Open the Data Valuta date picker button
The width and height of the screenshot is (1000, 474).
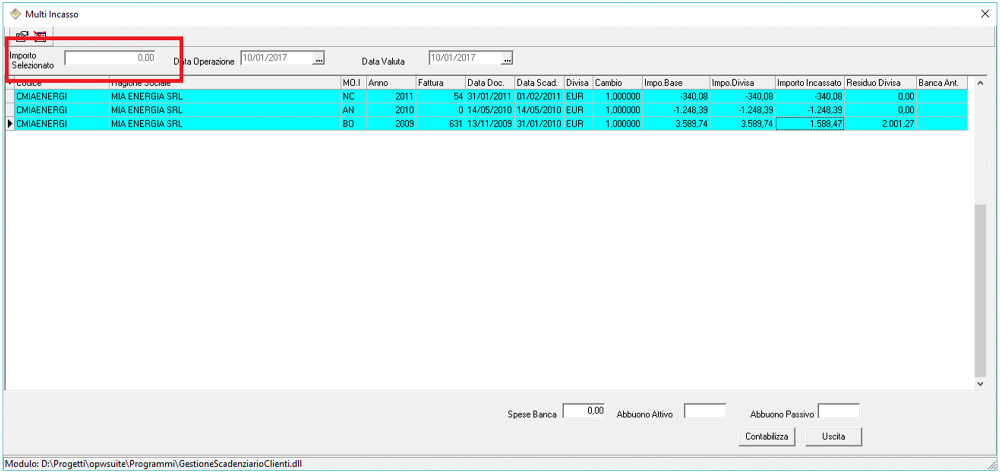pos(507,59)
